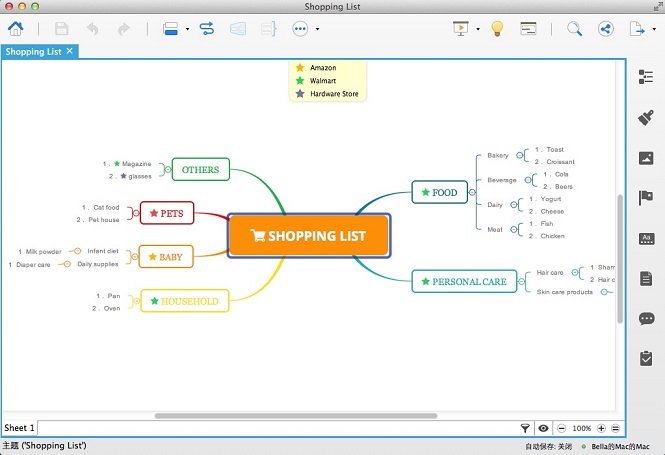Select the SHOPPING LIST central topic
This screenshot has height=455, width=665.
308,236
